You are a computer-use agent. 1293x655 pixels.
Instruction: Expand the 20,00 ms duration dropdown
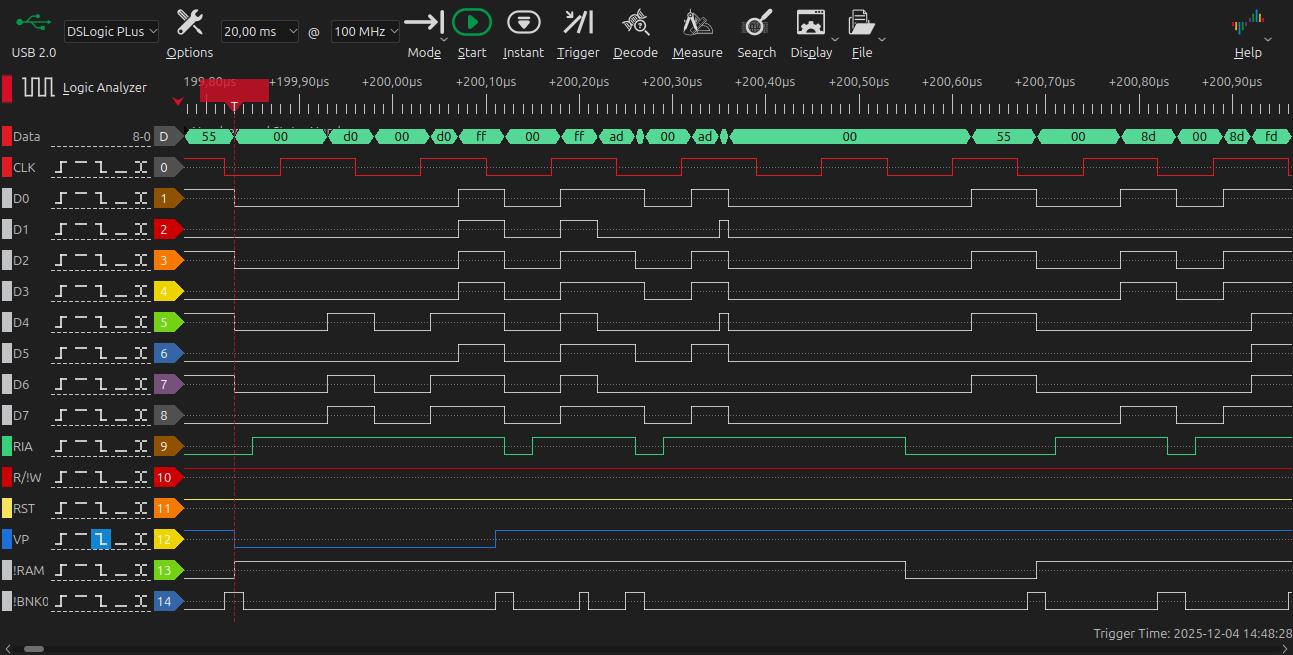coord(259,32)
